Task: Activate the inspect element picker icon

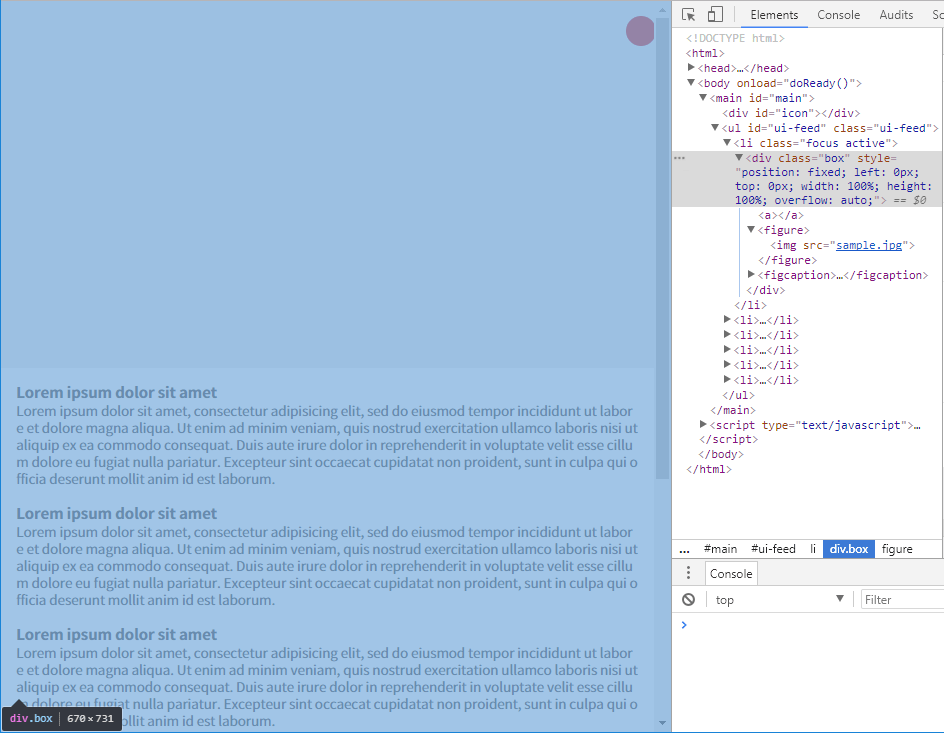Action: point(689,14)
